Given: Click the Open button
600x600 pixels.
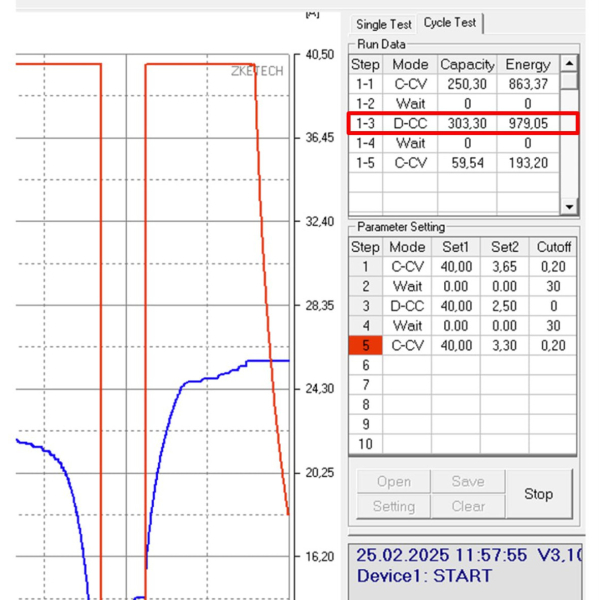Looking at the screenshot, I should (394, 481).
